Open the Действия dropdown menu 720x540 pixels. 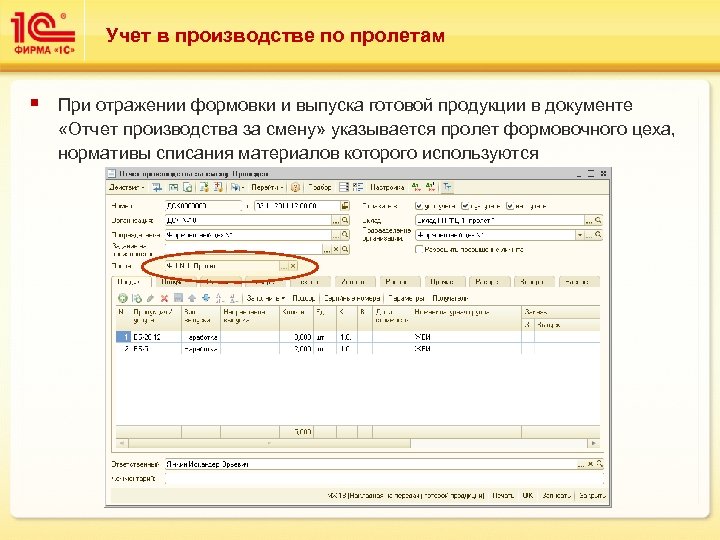tap(126, 187)
